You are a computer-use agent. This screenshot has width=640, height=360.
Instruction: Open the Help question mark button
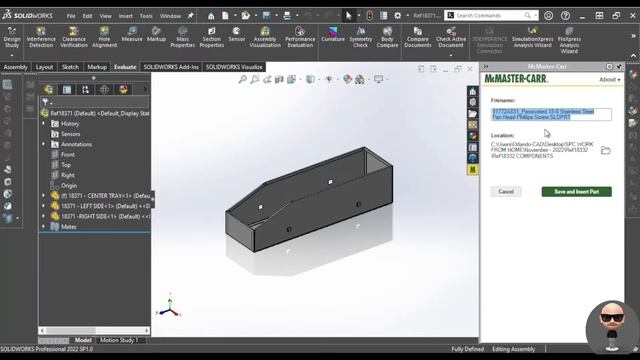565,16
